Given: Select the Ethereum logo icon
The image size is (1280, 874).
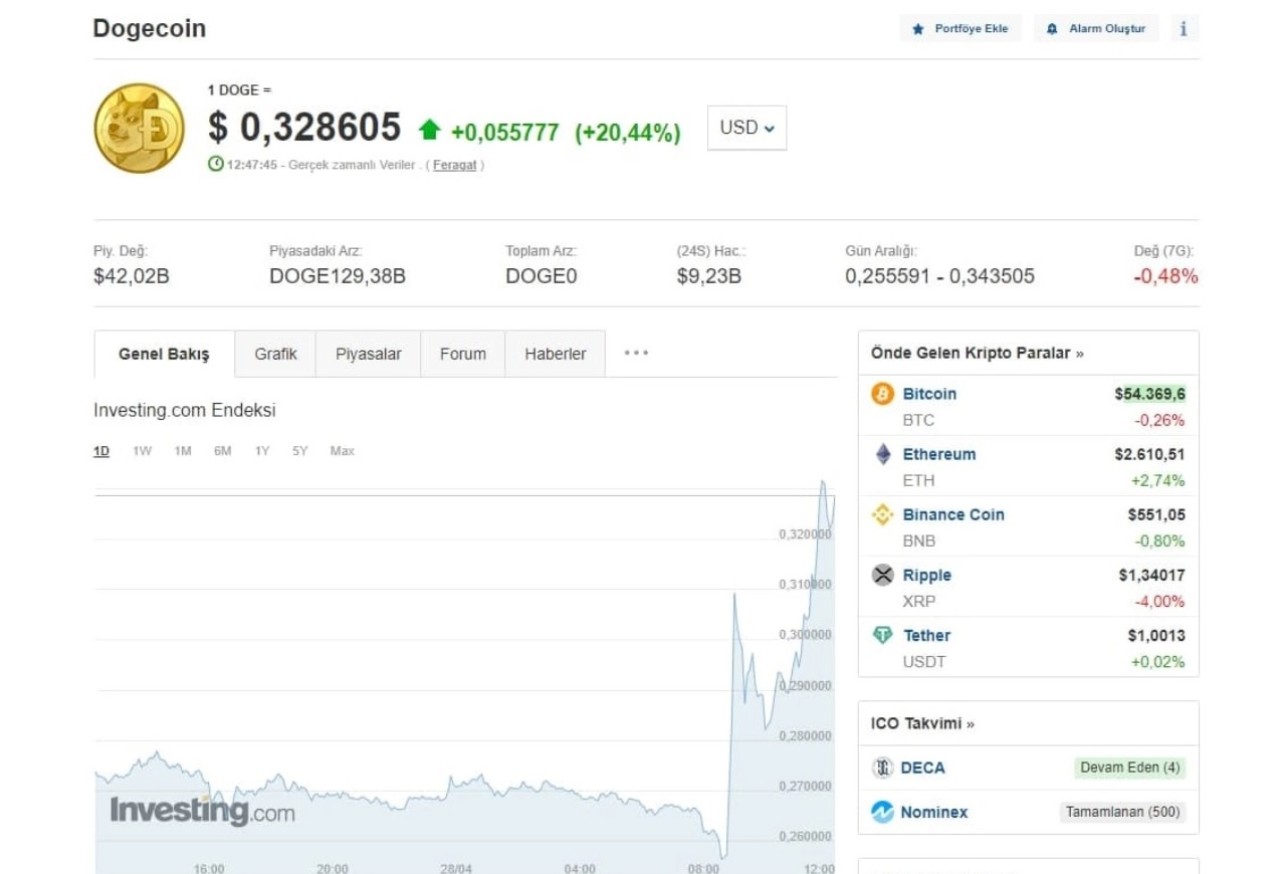Looking at the screenshot, I should (x=882, y=454).
